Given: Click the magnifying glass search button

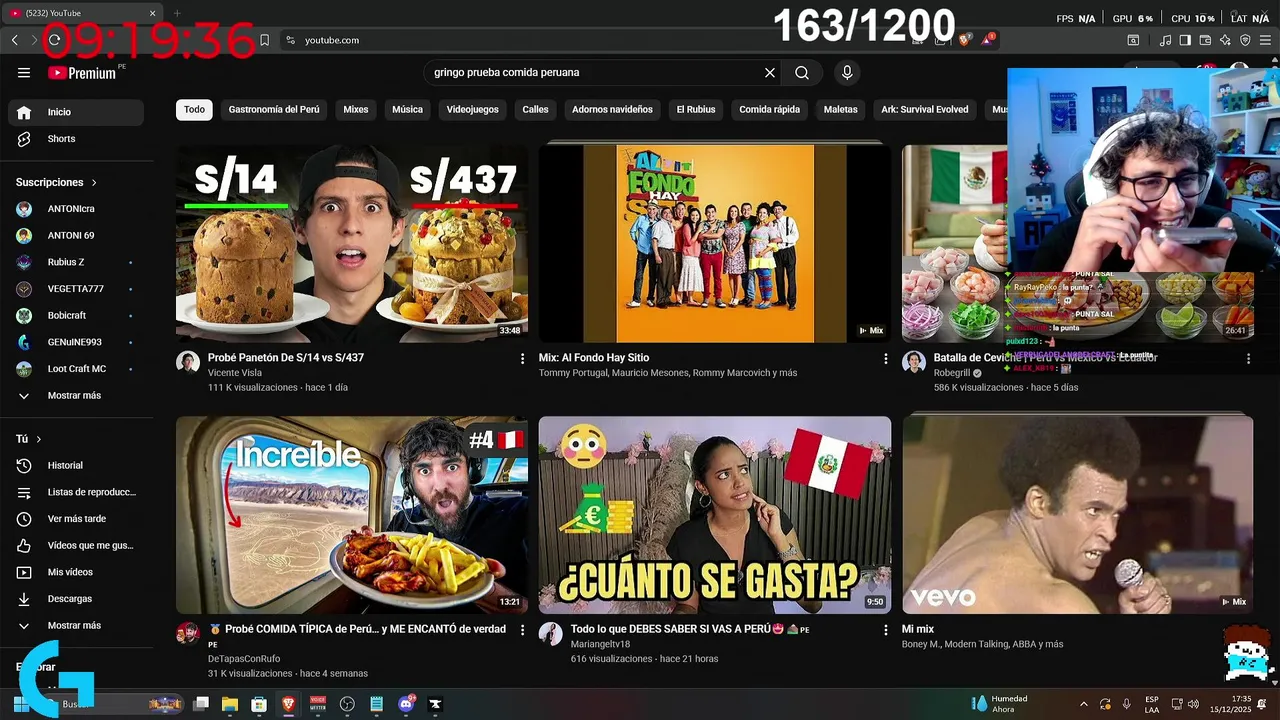Looking at the screenshot, I should point(802,73).
